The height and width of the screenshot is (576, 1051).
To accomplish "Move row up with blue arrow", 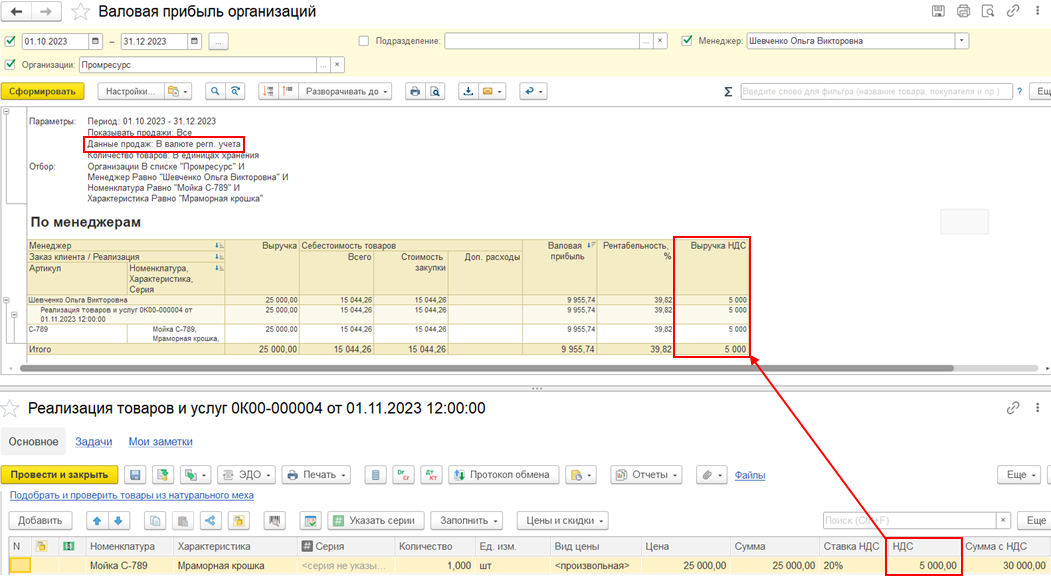I will click(97, 520).
